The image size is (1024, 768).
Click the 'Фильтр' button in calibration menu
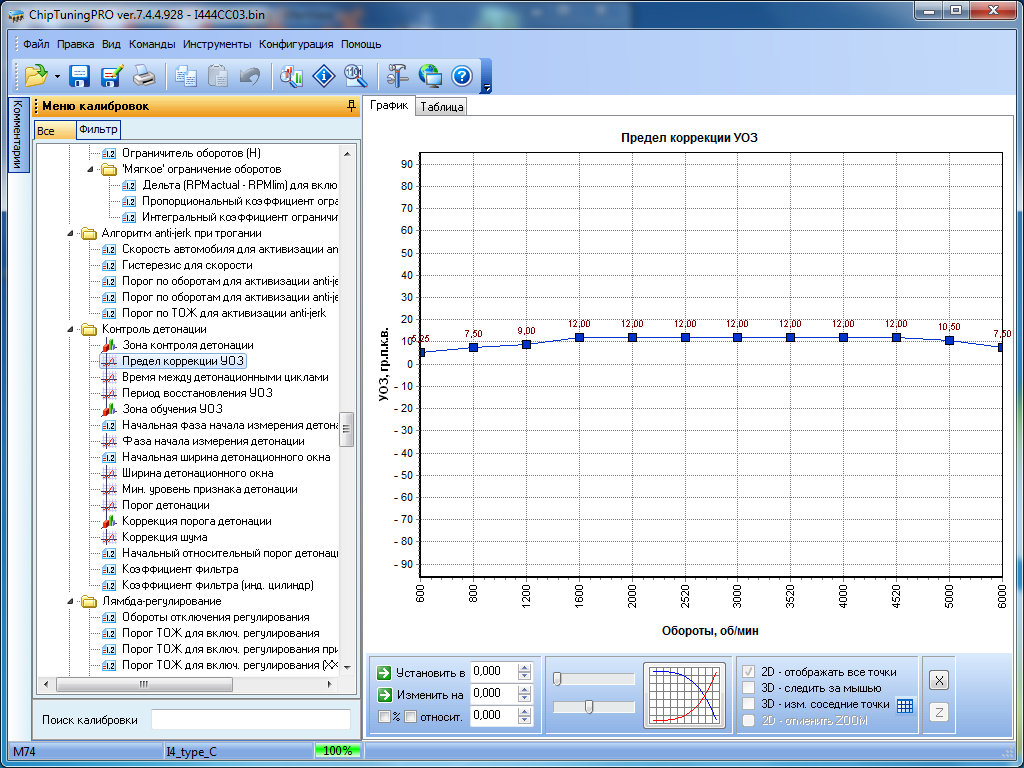[98, 130]
